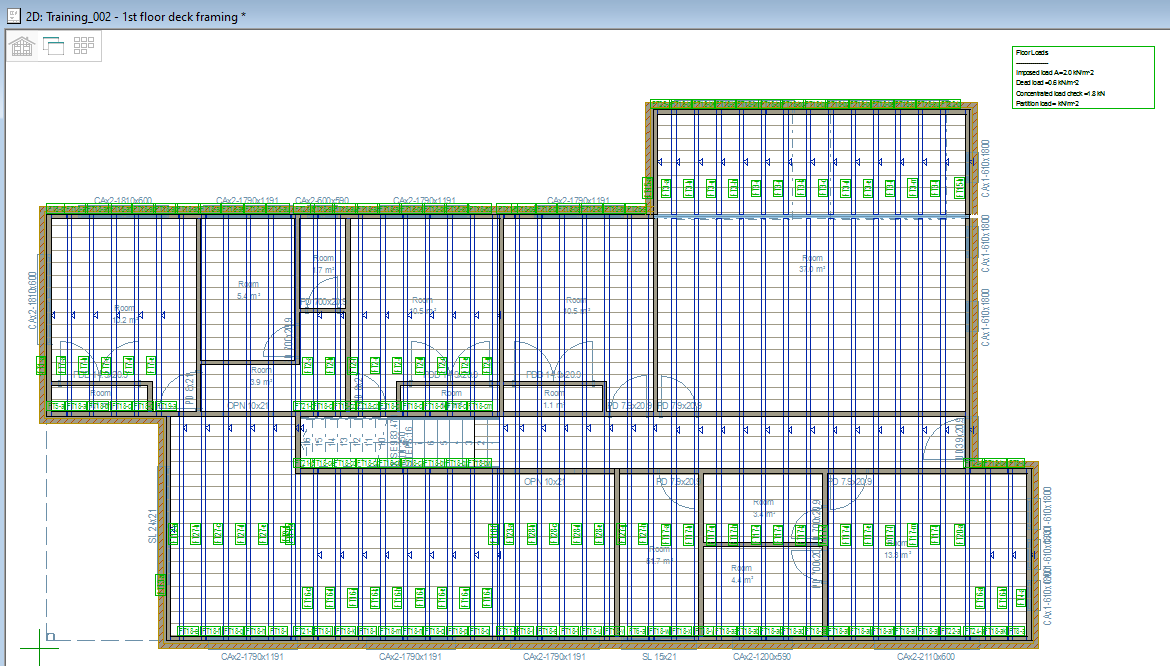This screenshot has width=1170, height=666.
Task: Select the CAx2-2110x600 window label
Action: 925,657
